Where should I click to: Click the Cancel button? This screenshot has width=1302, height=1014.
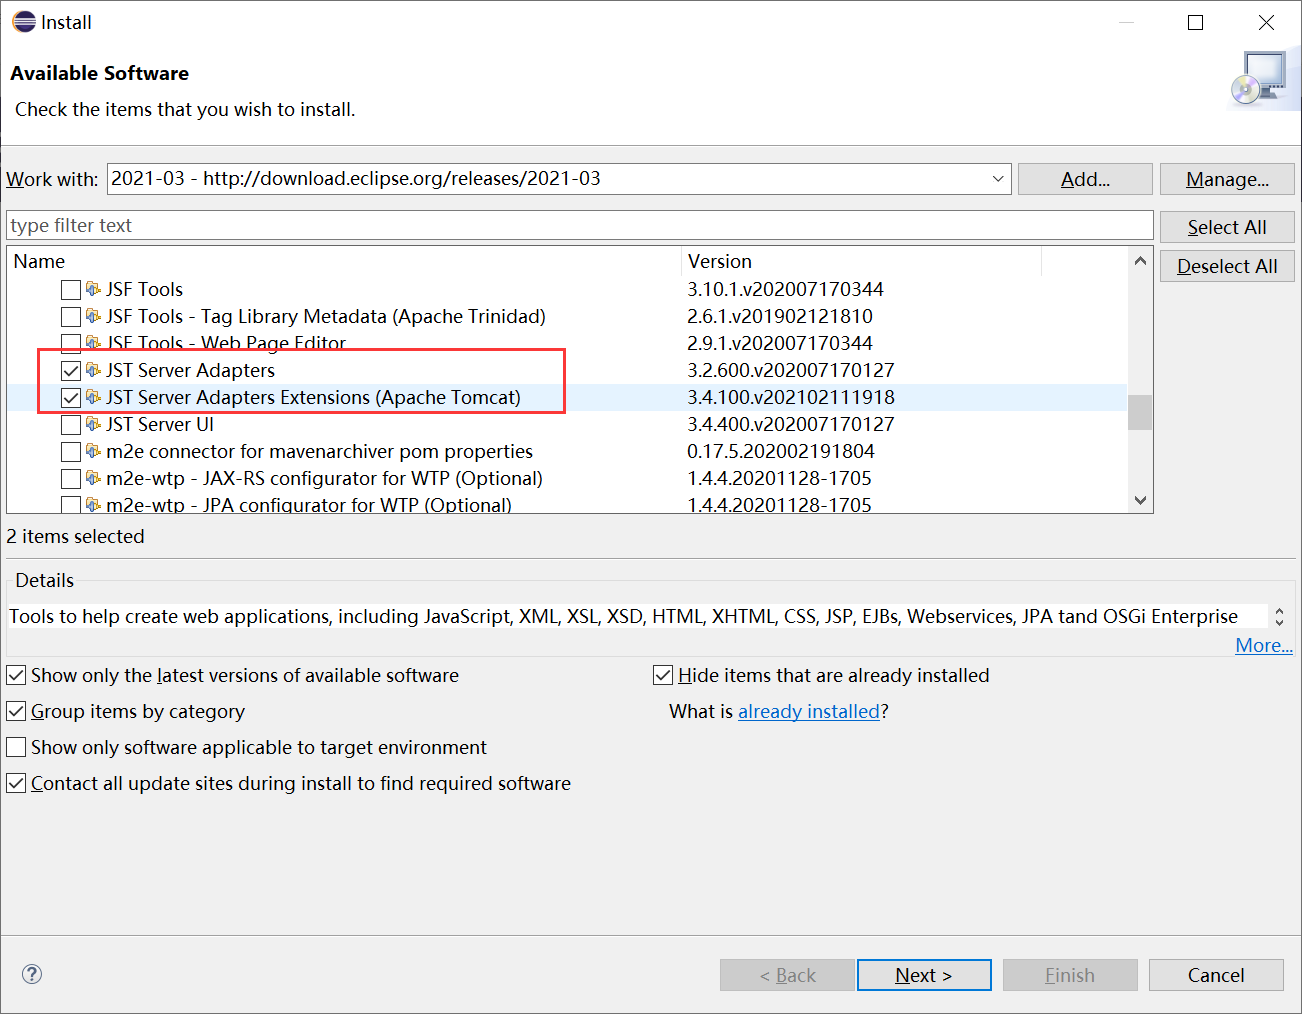pyautogui.click(x=1216, y=975)
